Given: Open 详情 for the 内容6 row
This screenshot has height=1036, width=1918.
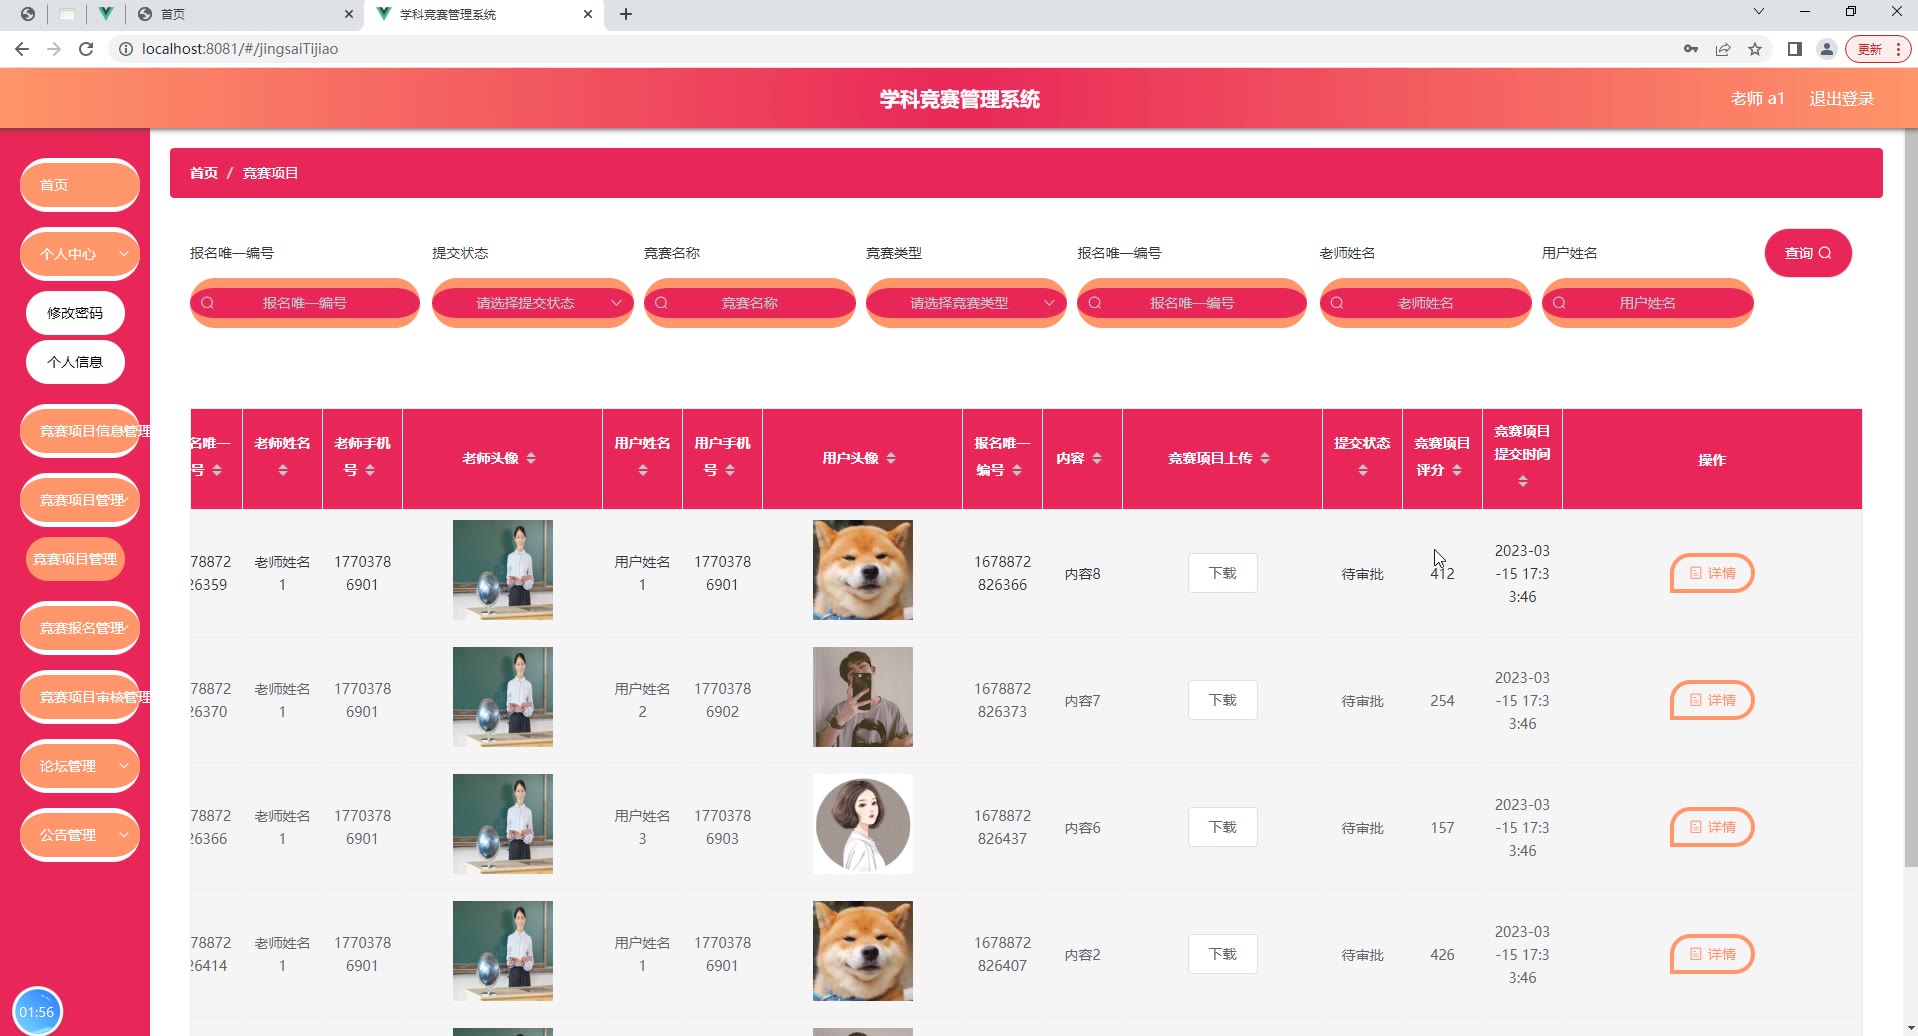Looking at the screenshot, I should click(x=1712, y=827).
